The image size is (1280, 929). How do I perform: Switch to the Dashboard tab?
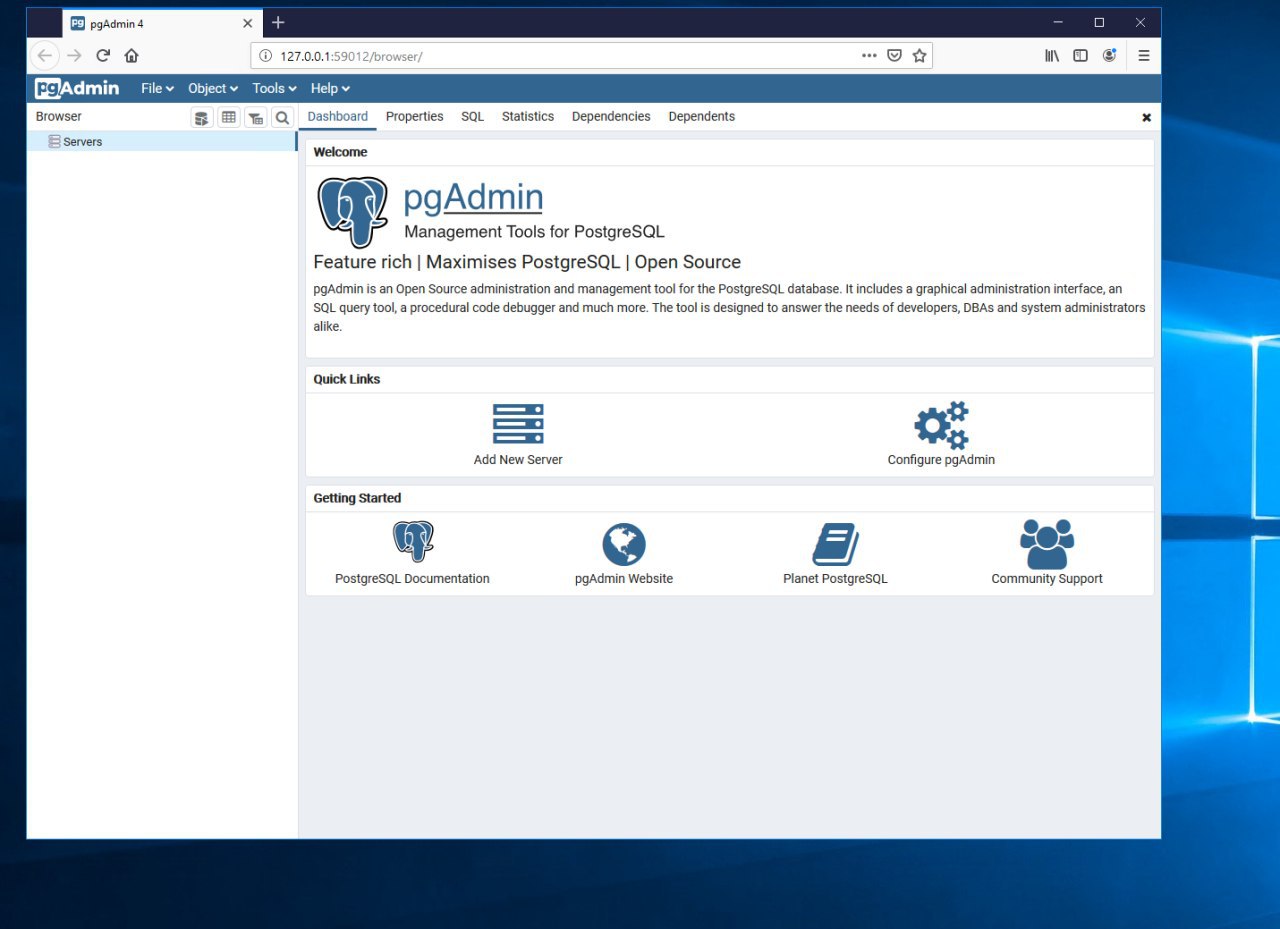coord(338,117)
